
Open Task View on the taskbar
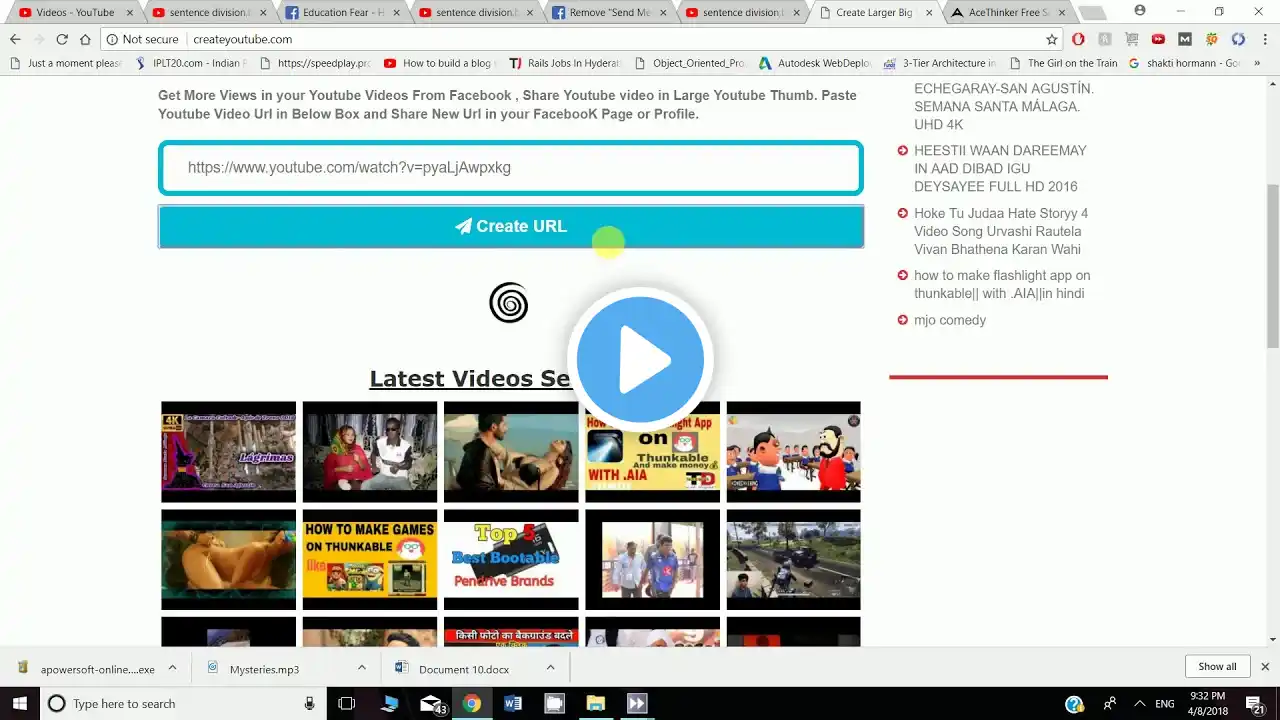tap(347, 704)
